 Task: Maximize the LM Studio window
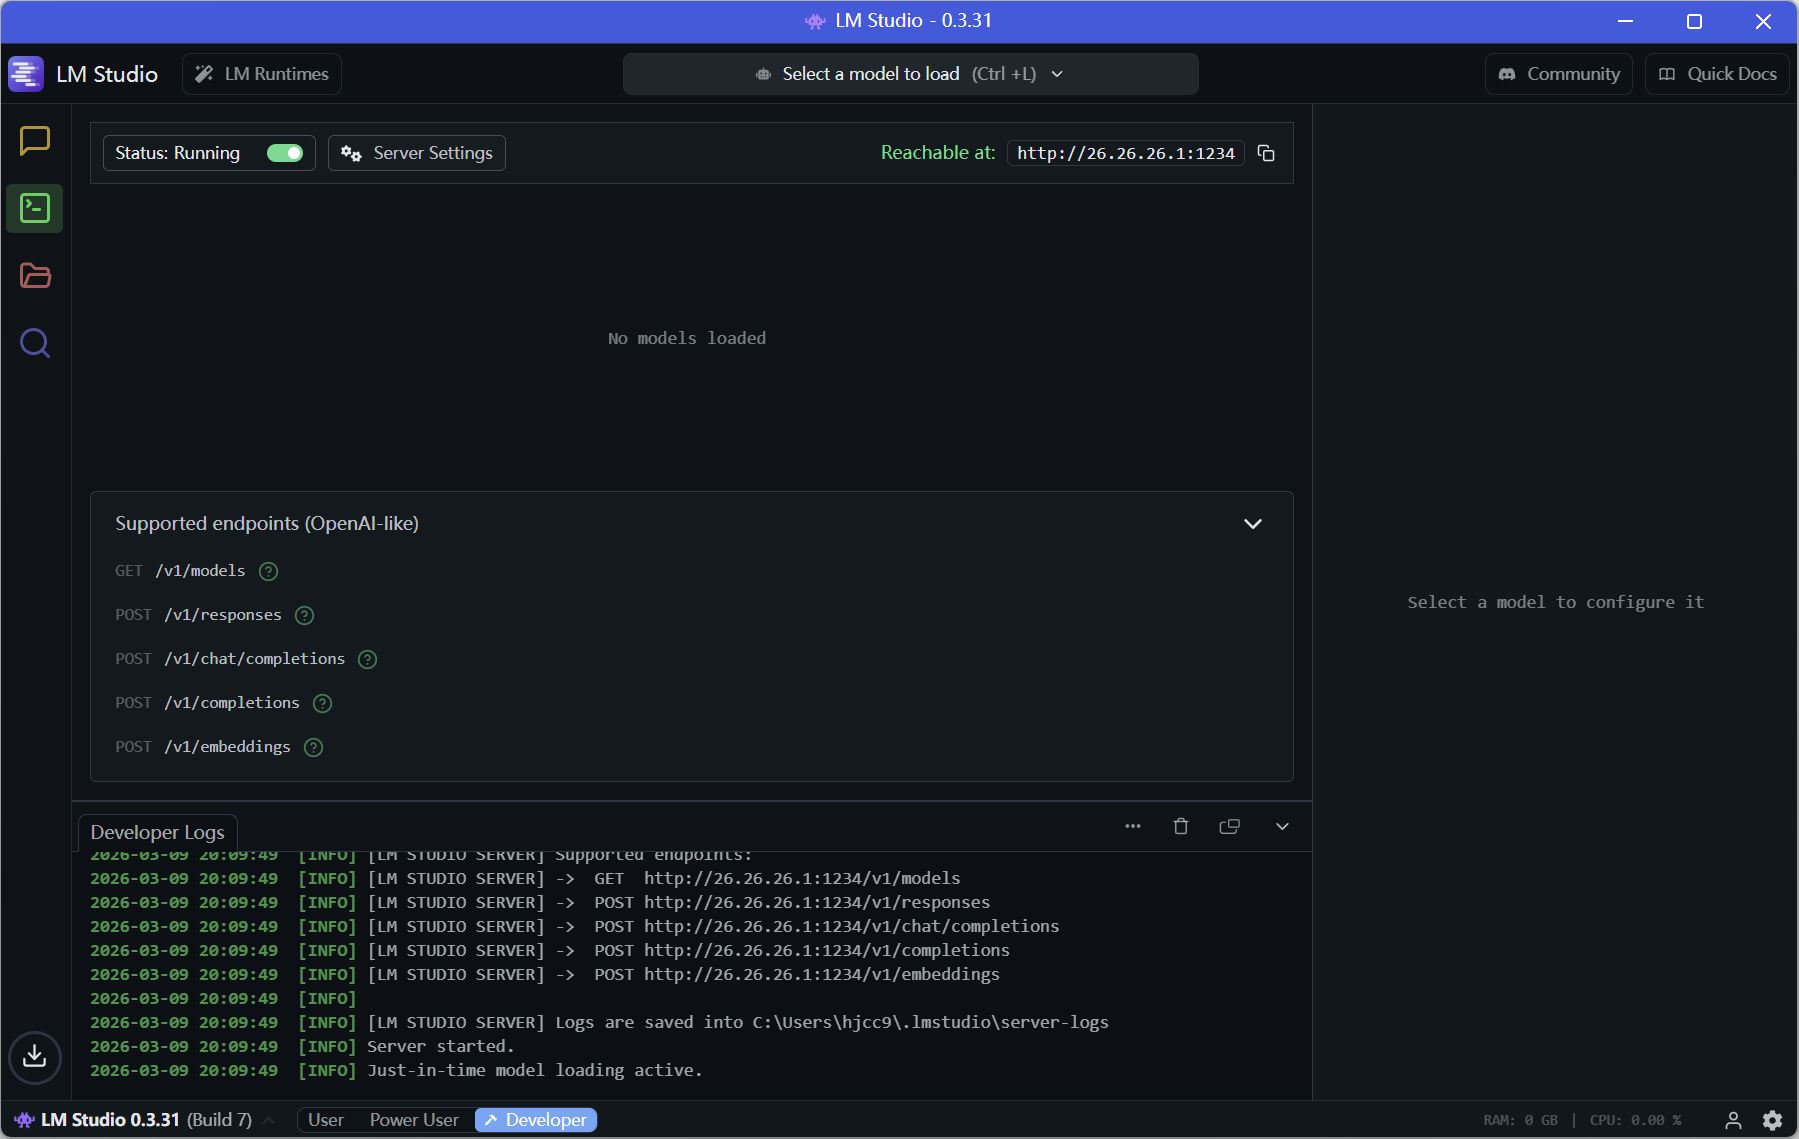(1694, 21)
